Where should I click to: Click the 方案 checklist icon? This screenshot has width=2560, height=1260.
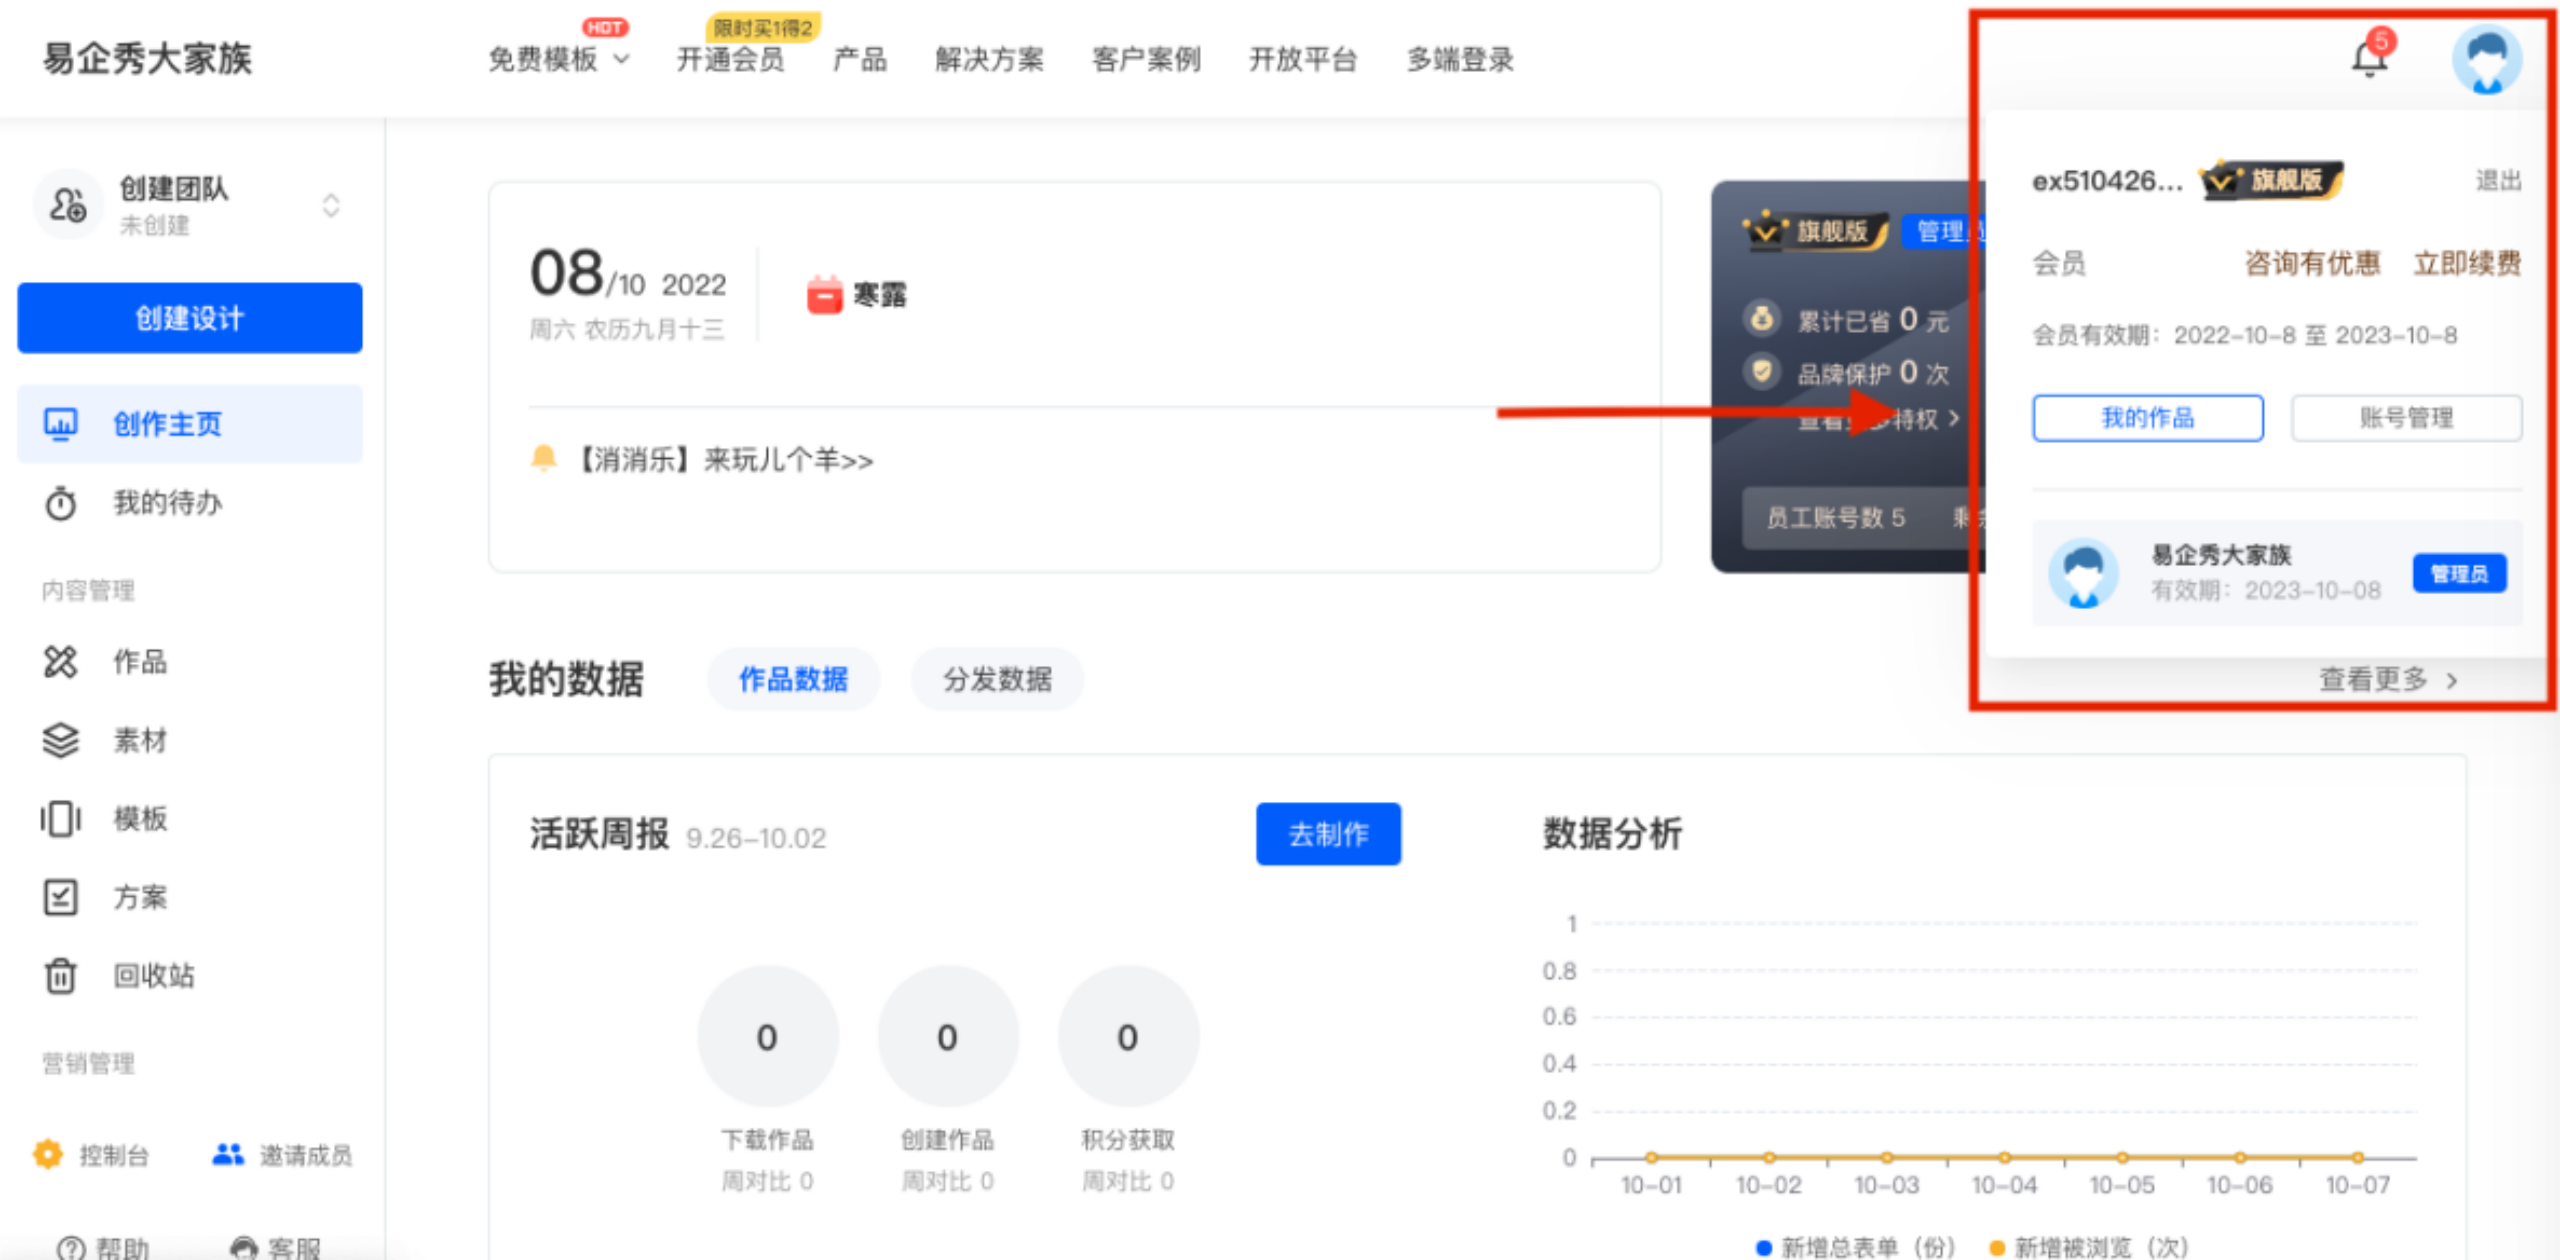tap(60, 897)
